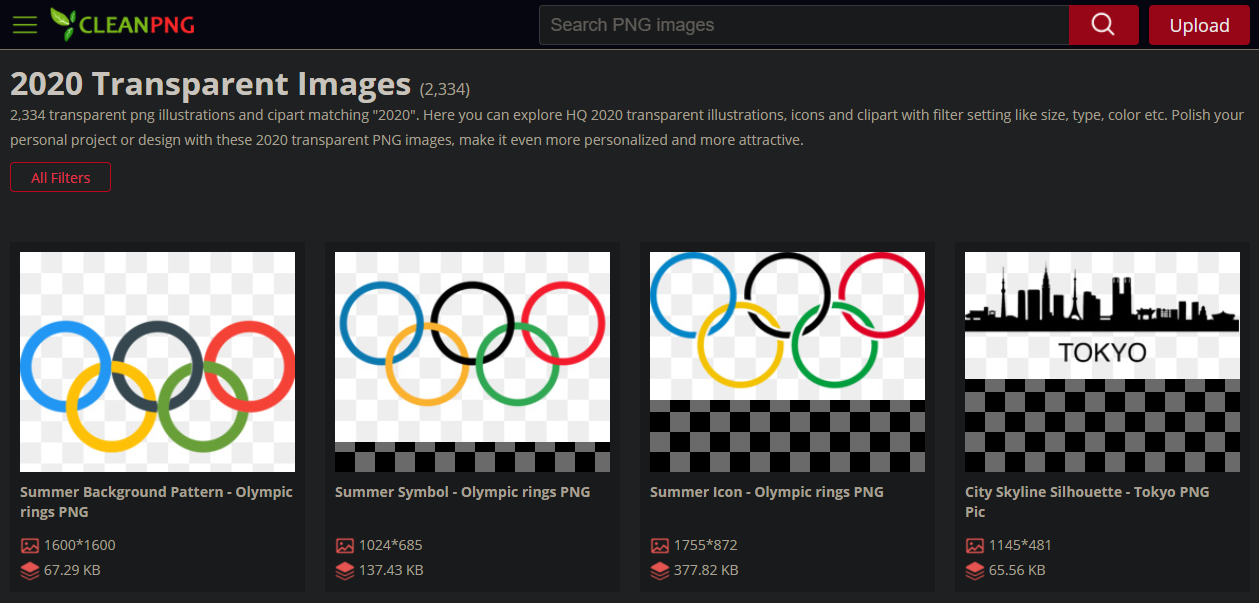Expand the All Filters options
This screenshot has height=603, width=1259.
pos(60,178)
